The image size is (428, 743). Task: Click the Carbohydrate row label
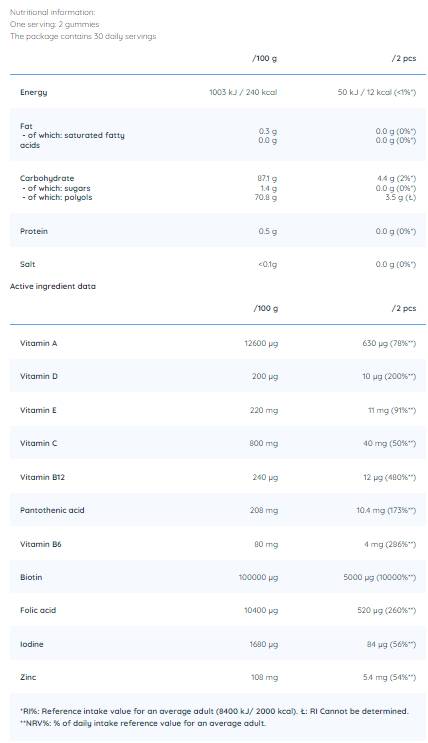point(47,178)
